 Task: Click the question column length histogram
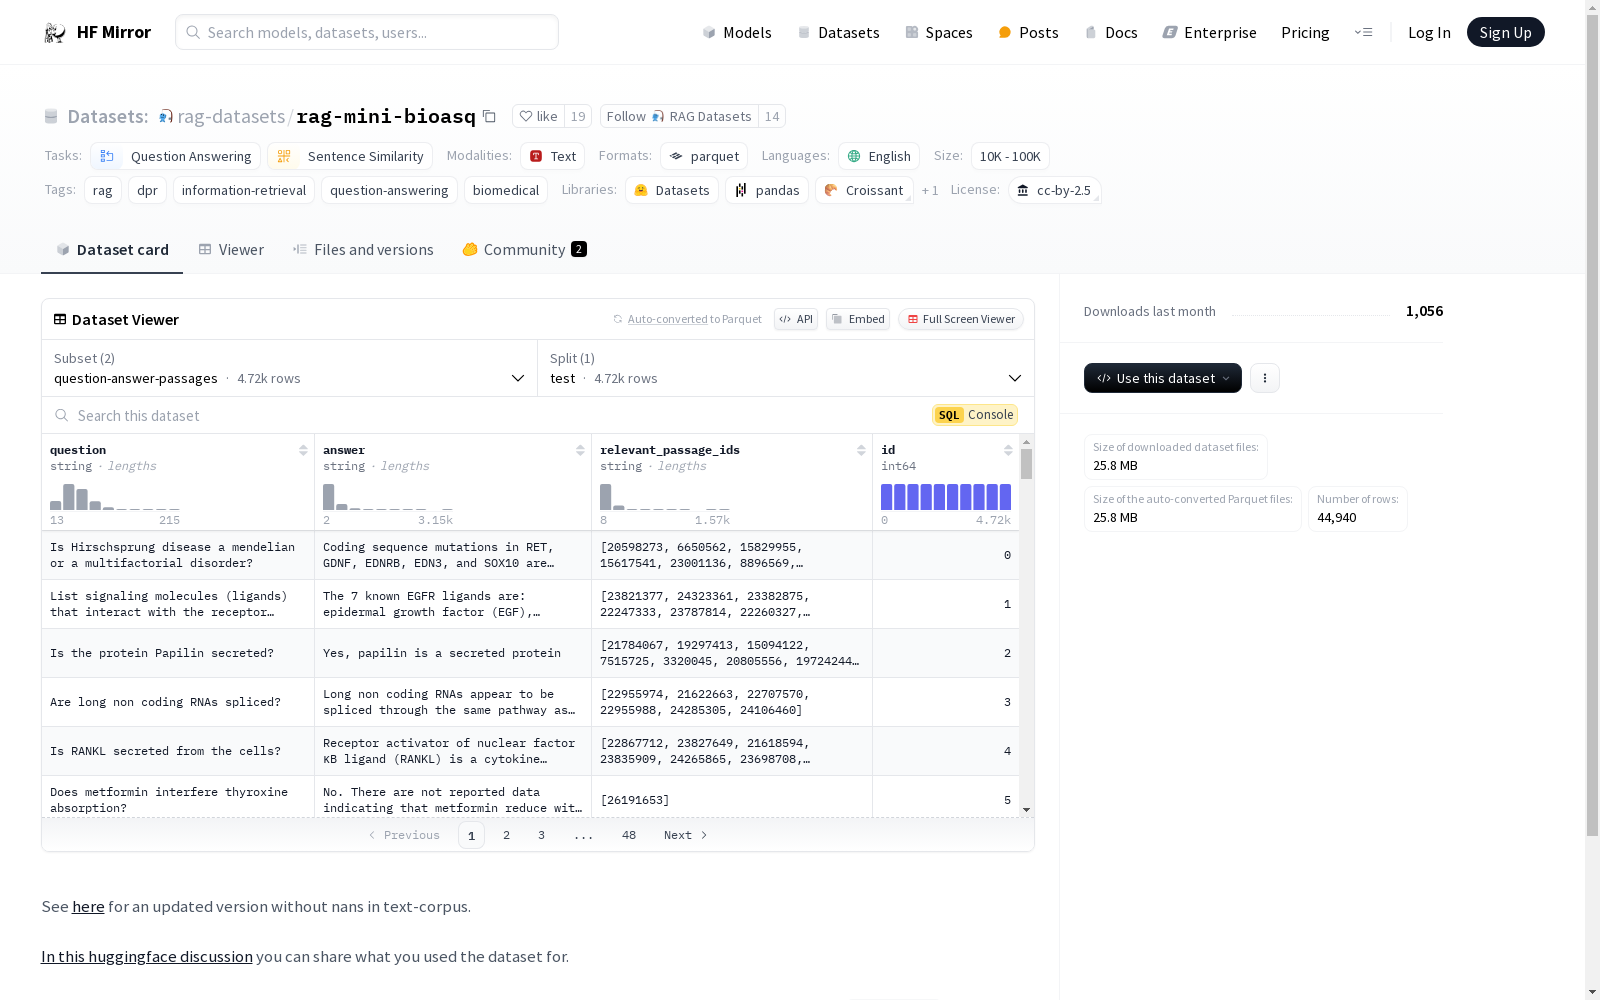click(115, 497)
